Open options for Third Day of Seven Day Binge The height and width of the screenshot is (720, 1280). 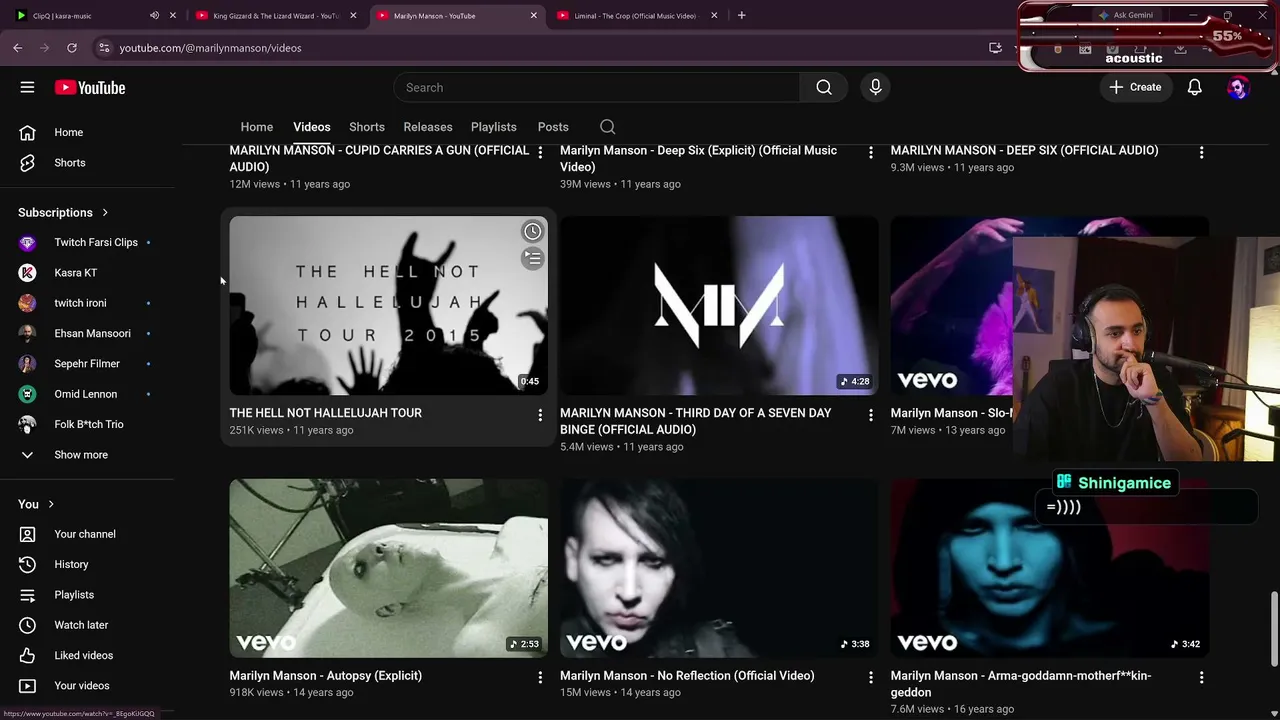point(871,414)
